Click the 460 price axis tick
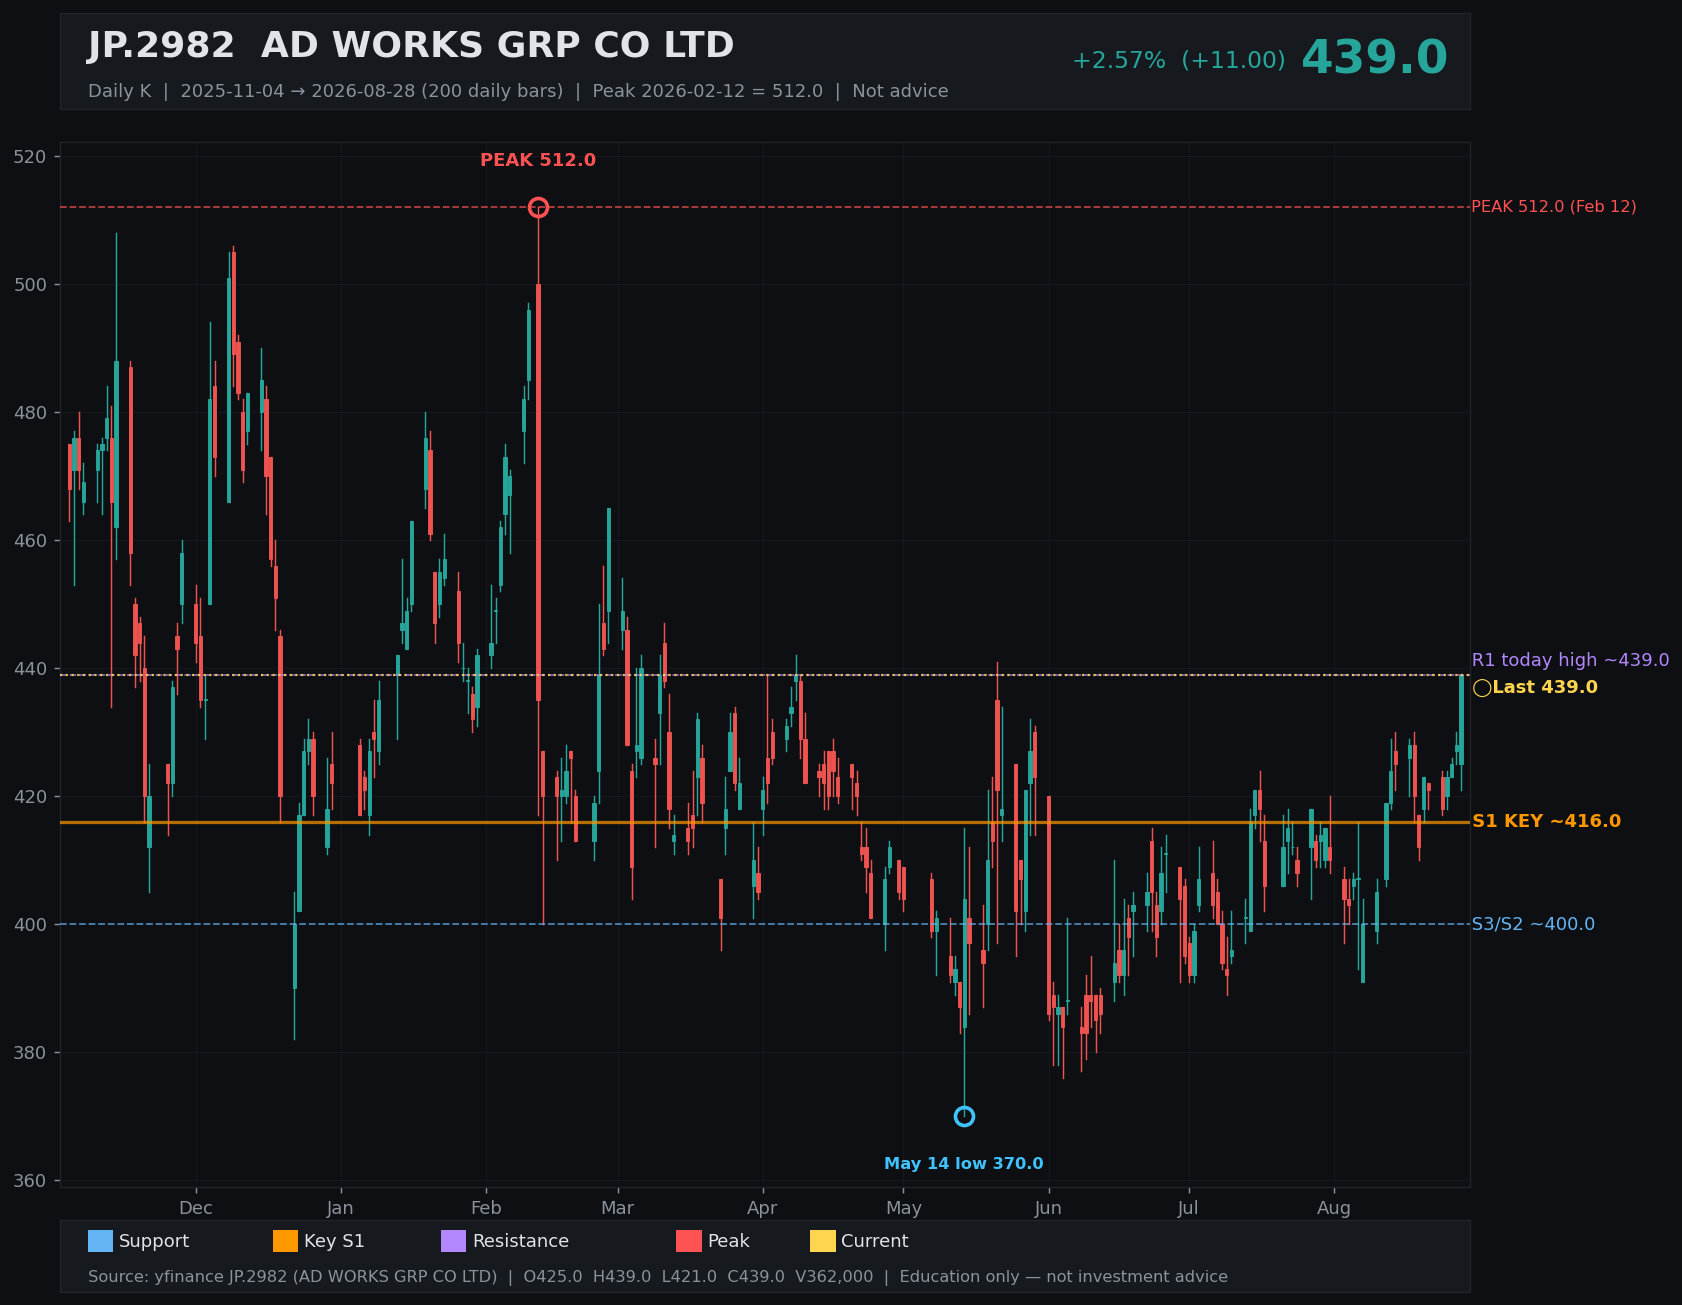This screenshot has width=1682, height=1305. click(30, 541)
